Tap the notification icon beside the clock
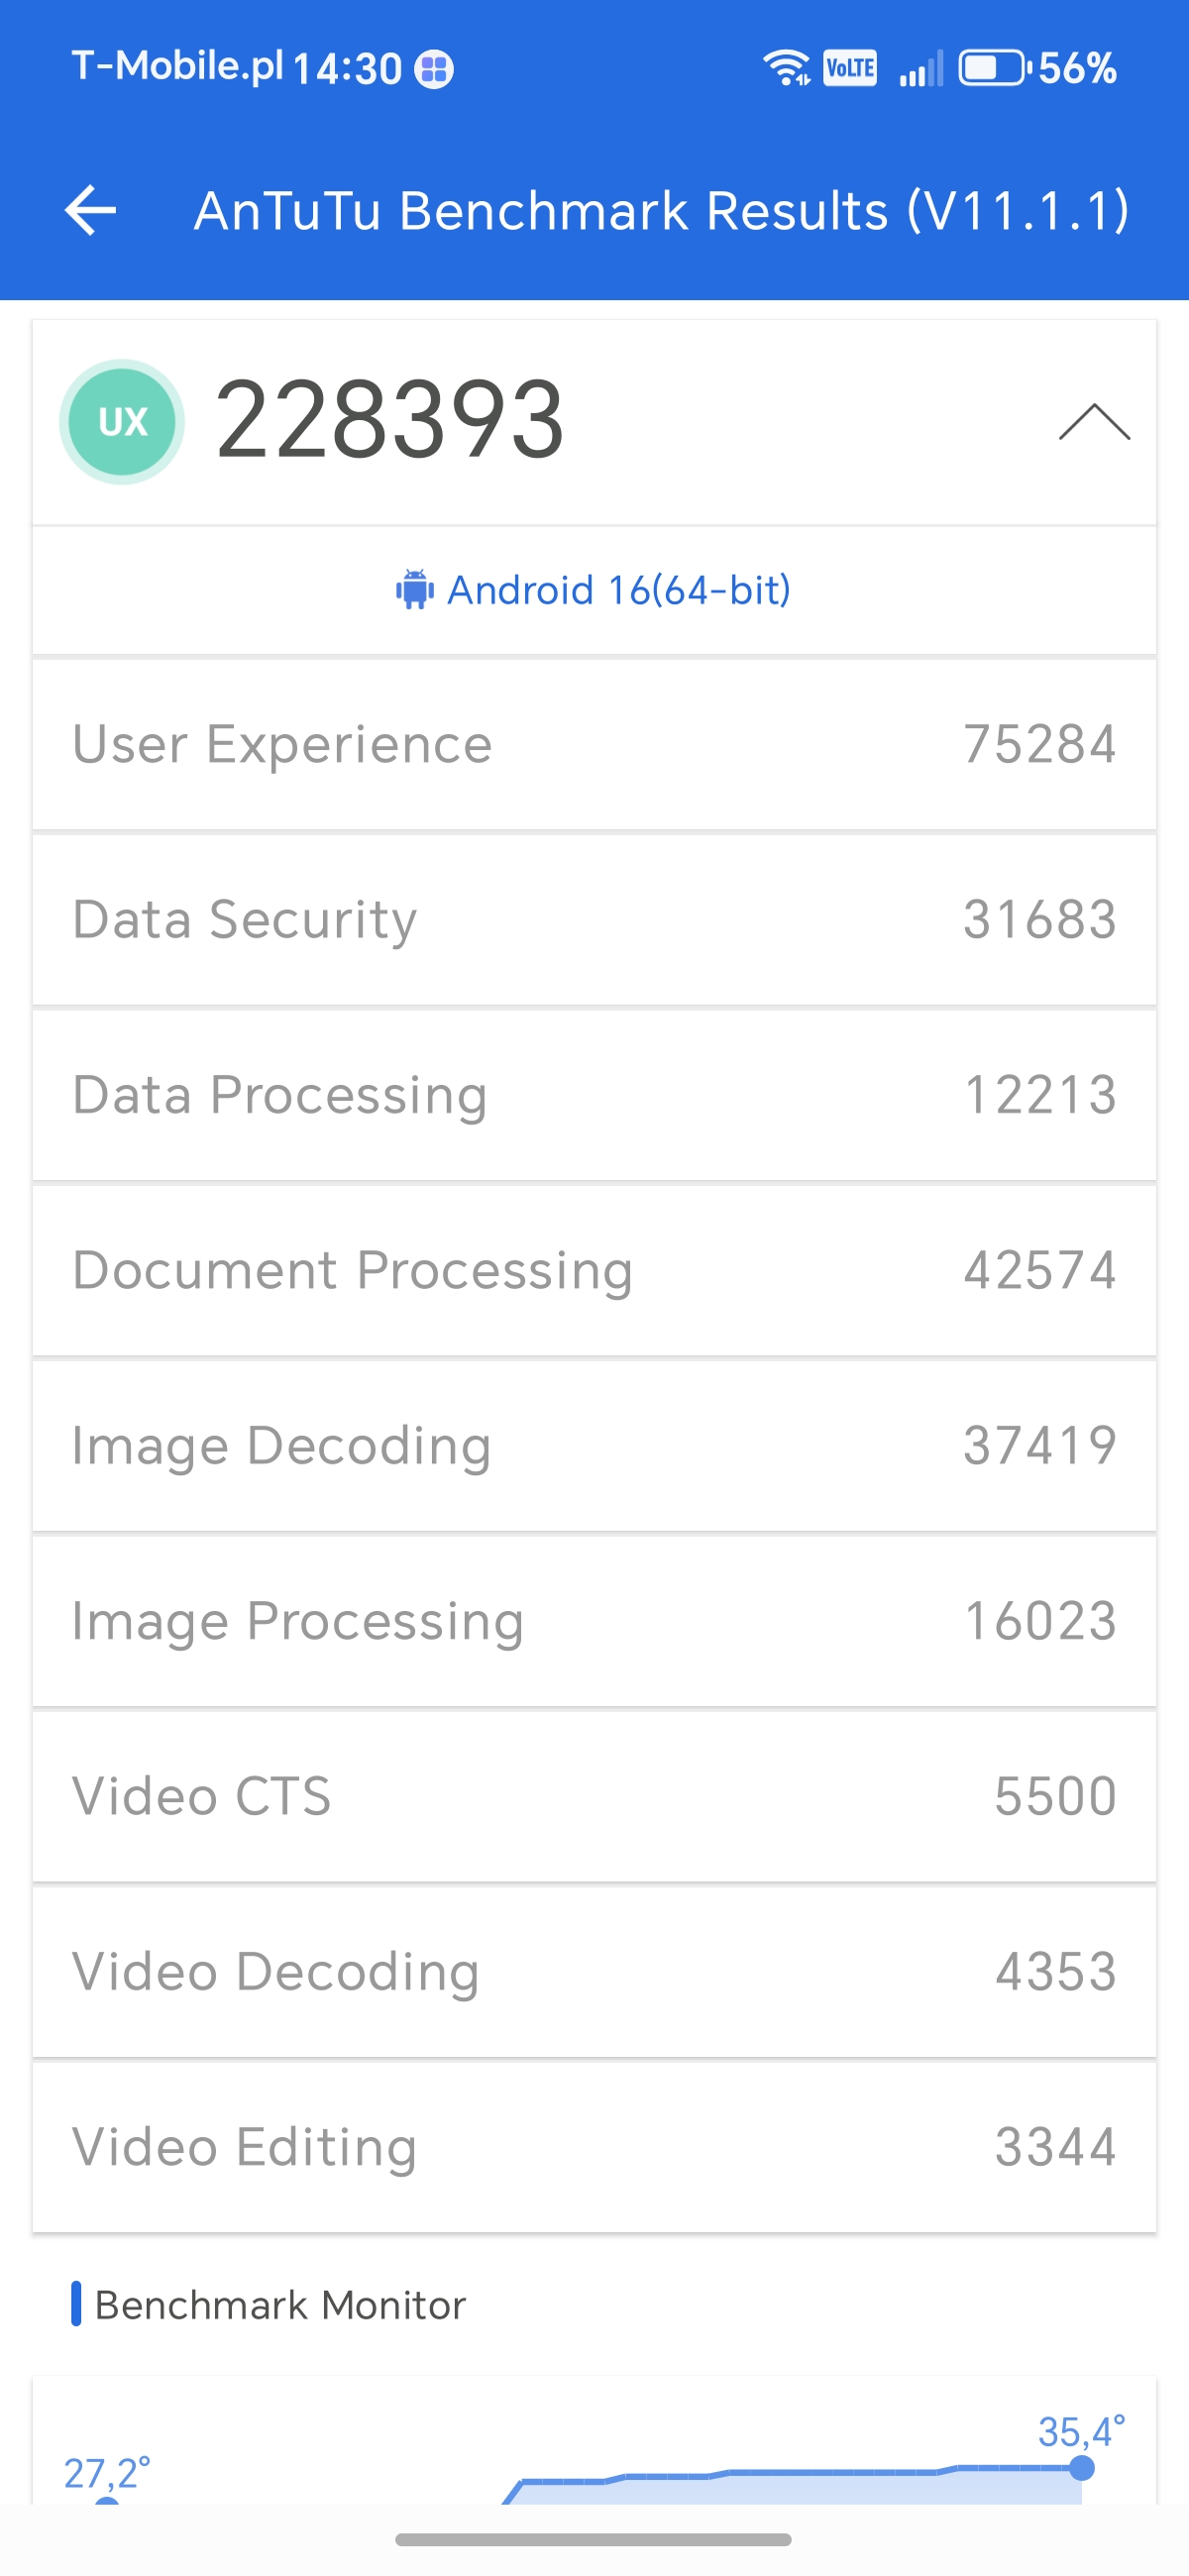 coord(434,69)
